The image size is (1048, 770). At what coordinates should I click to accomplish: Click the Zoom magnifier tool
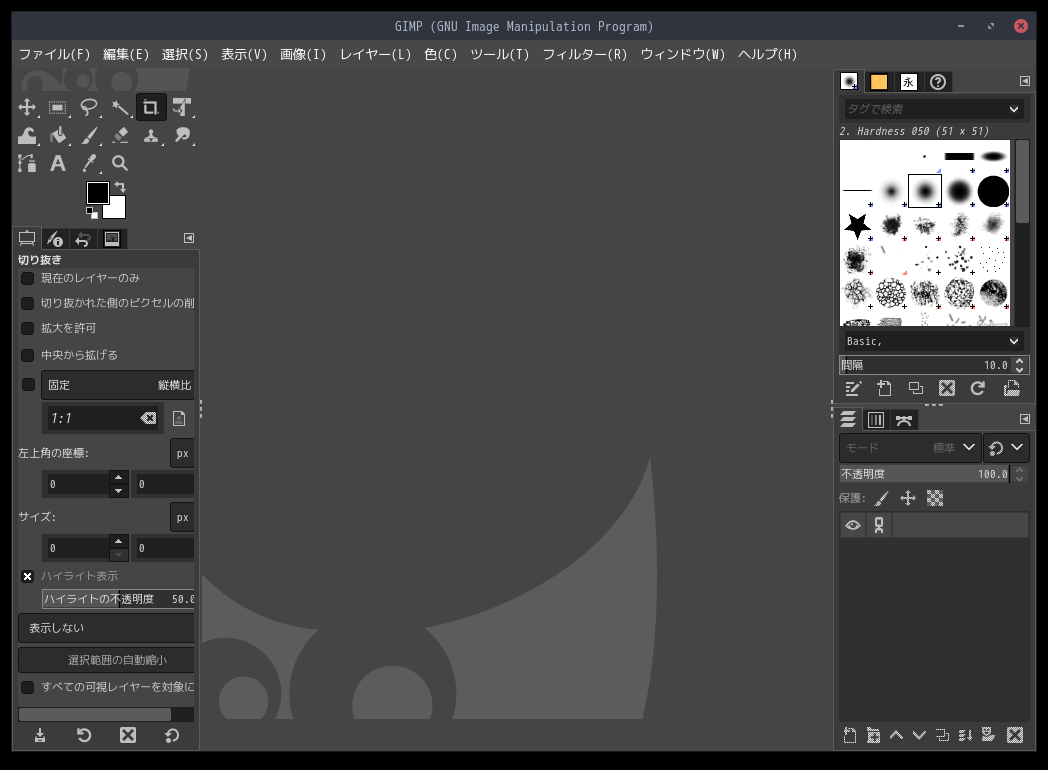point(120,163)
